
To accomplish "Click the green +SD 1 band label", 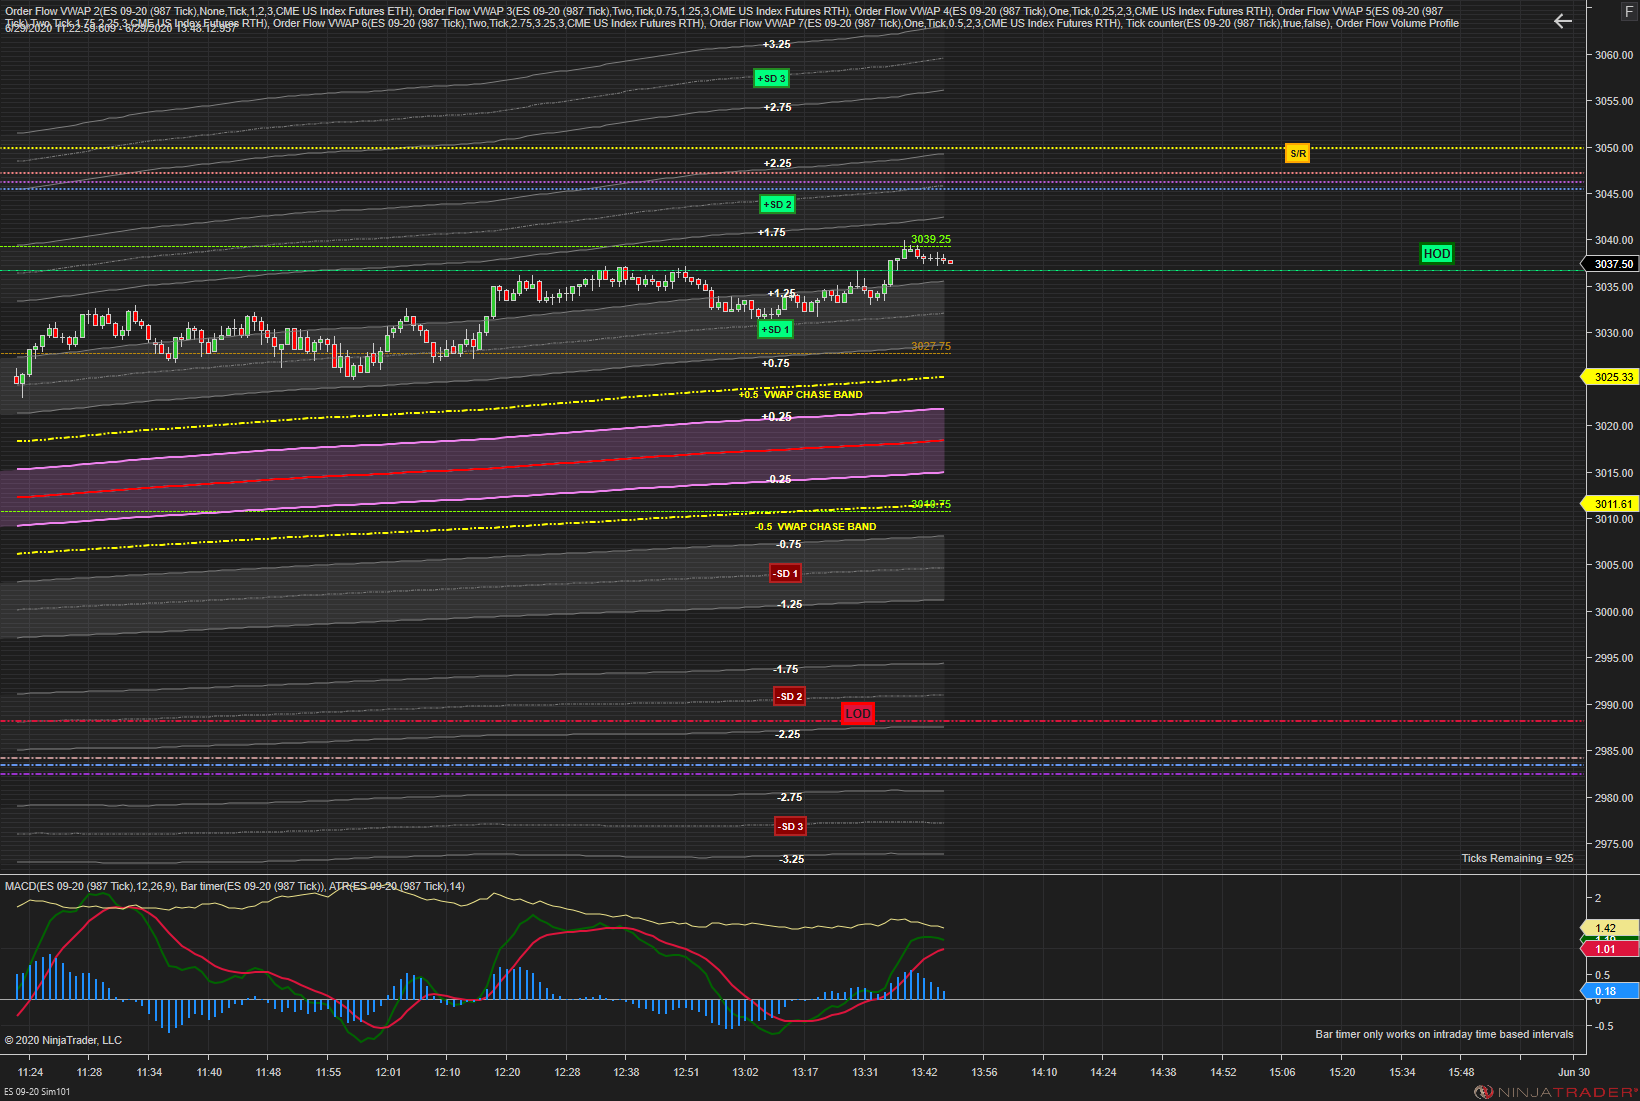I will tap(775, 329).
